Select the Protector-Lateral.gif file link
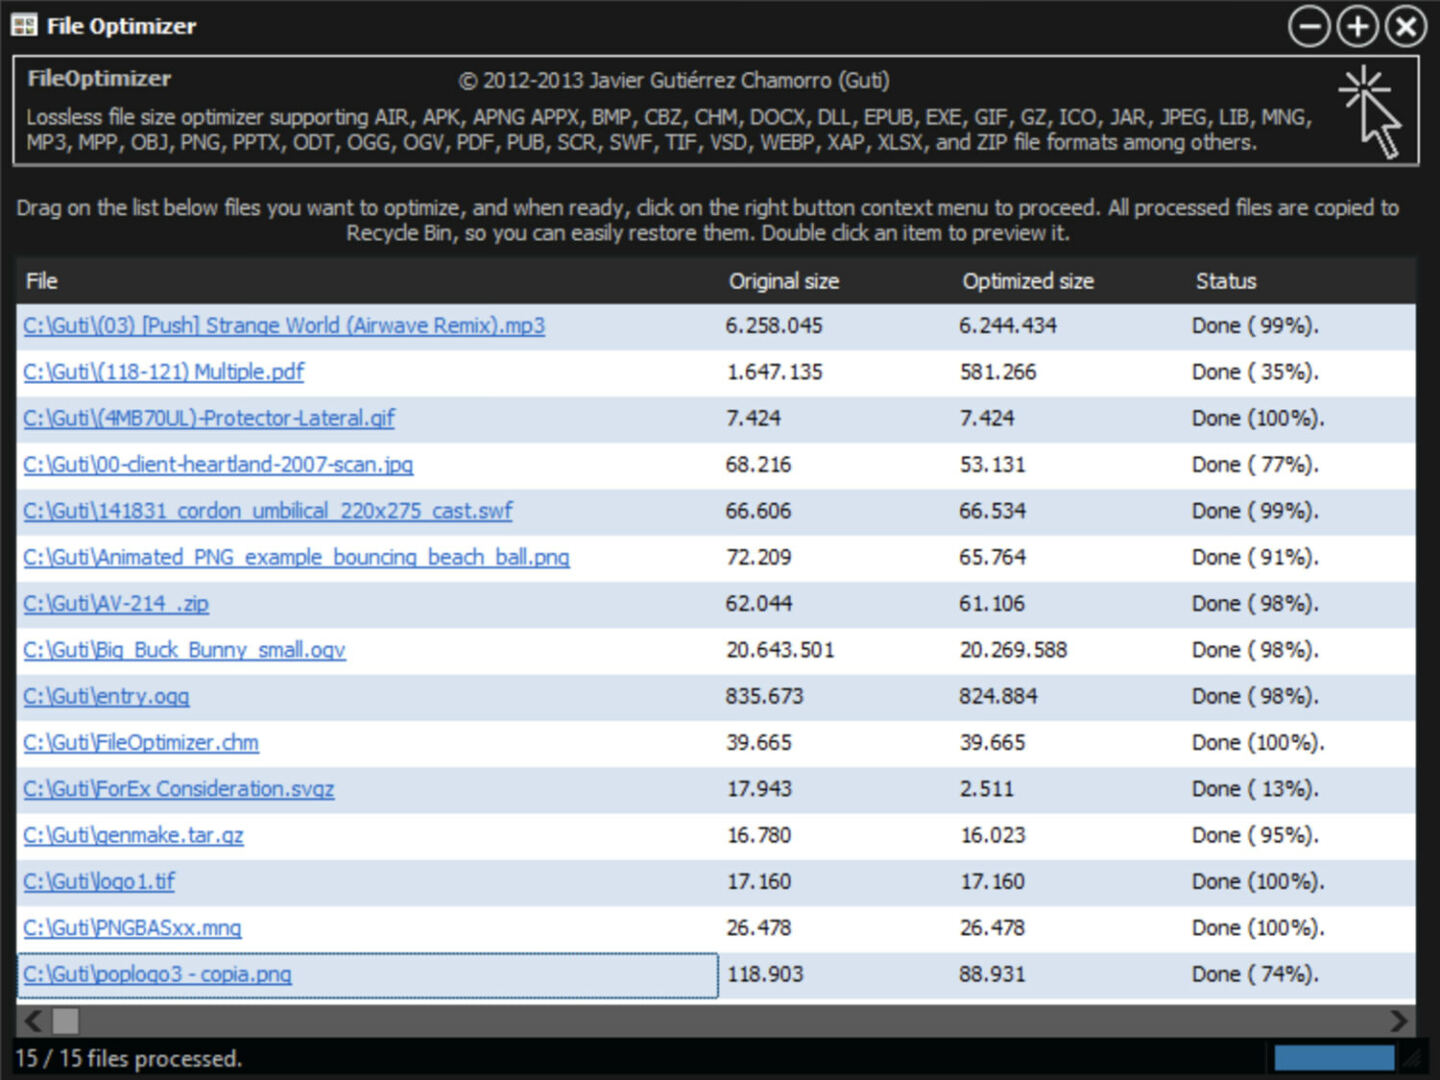The width and height of the screenshot is (1440, 1080). pyautogui.click(x=209, y=418)
